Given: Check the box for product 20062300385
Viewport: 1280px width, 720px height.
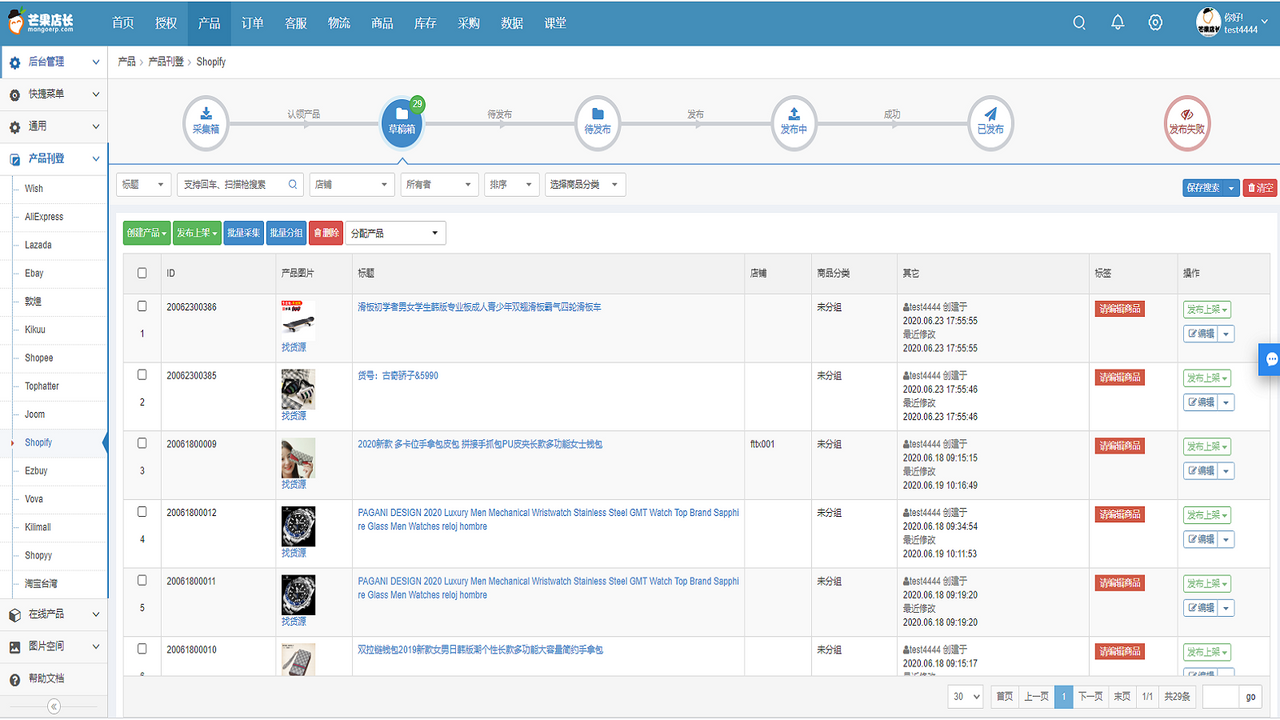Looking at the screenshot, I should click(142, 375).
